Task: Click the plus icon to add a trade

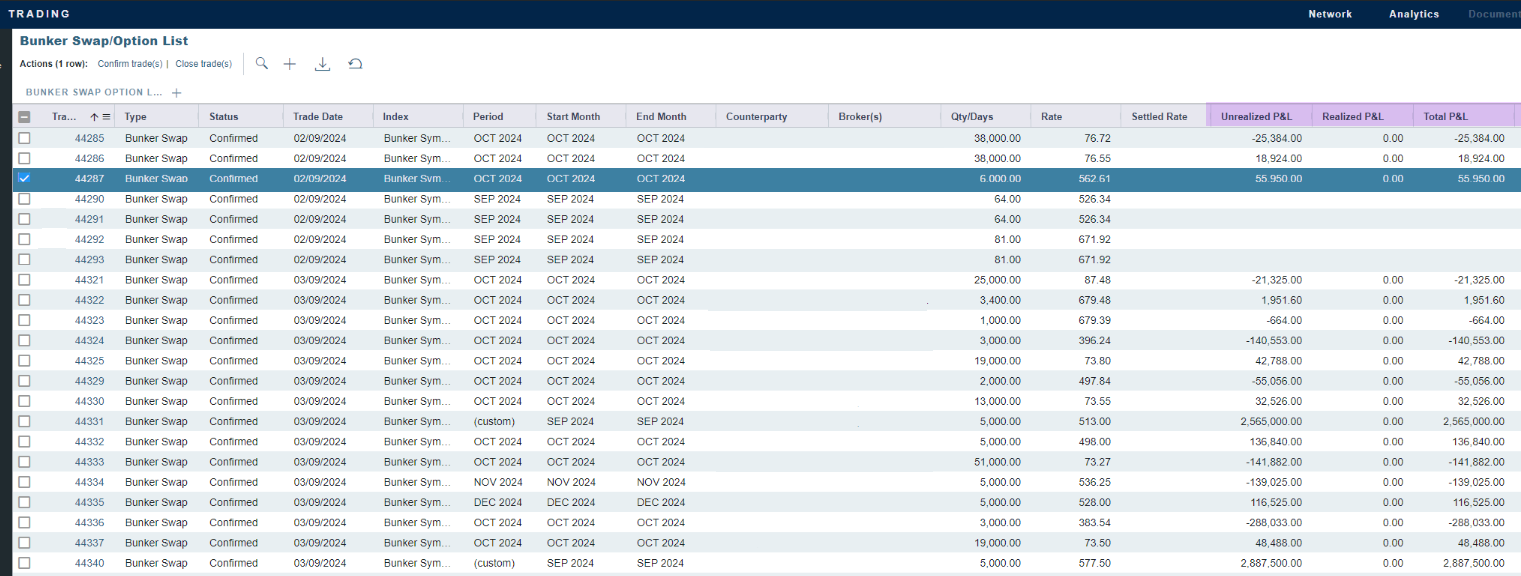Action: pos(290,64)
